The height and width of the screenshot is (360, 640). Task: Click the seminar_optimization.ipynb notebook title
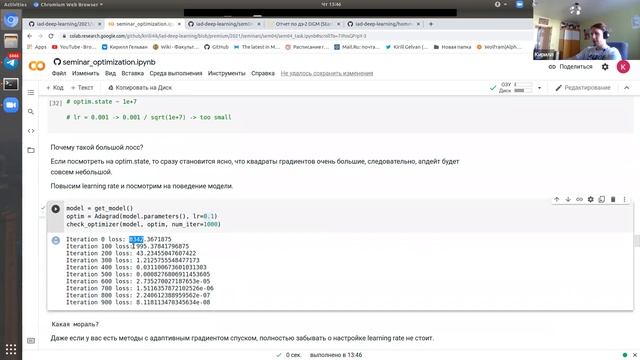pyautogui.click(x=109, y=62)
